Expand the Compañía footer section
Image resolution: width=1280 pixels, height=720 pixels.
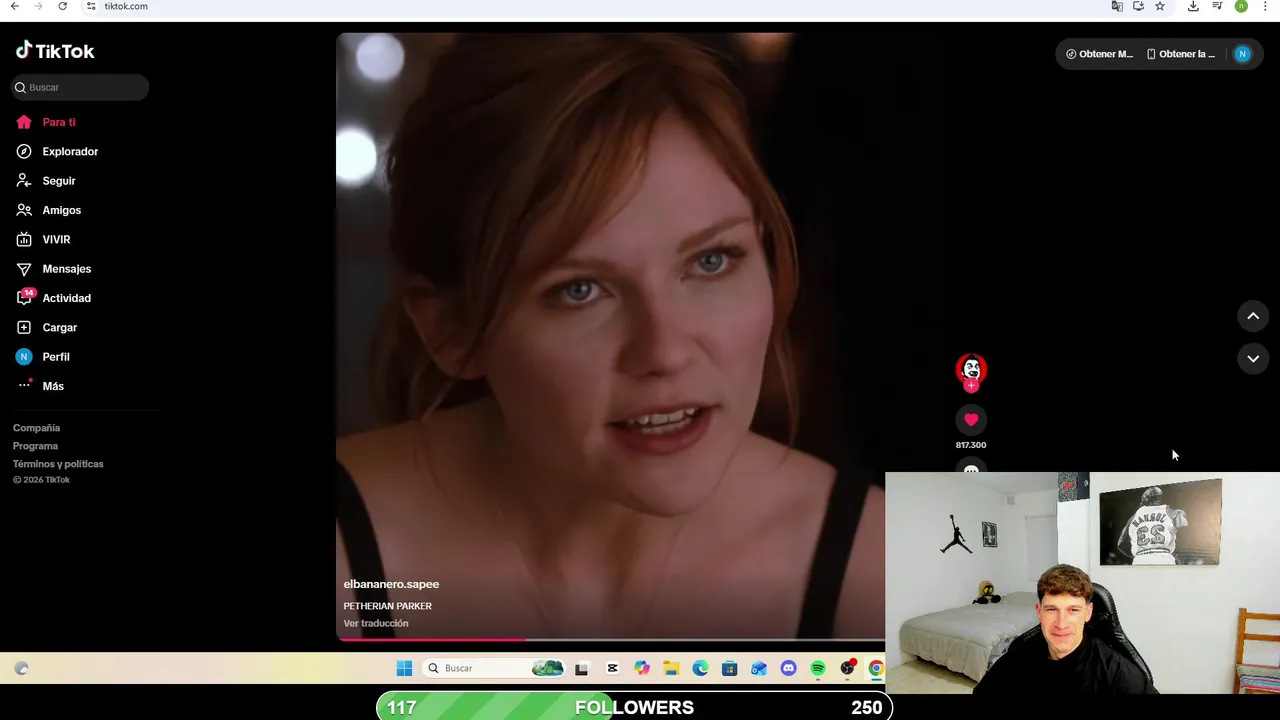pos(36,428)
